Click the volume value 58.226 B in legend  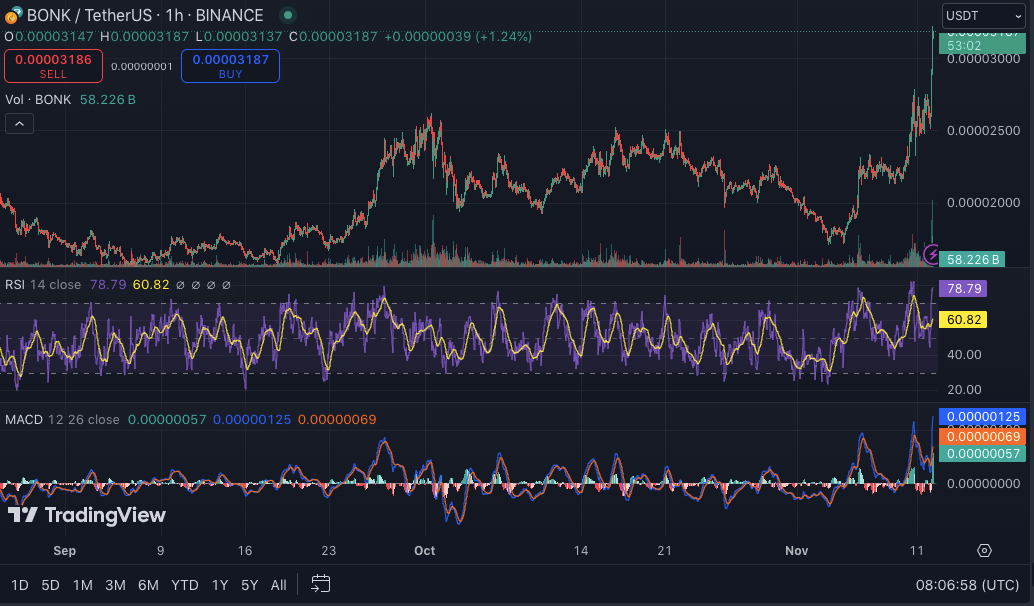(x=107, y=100)
